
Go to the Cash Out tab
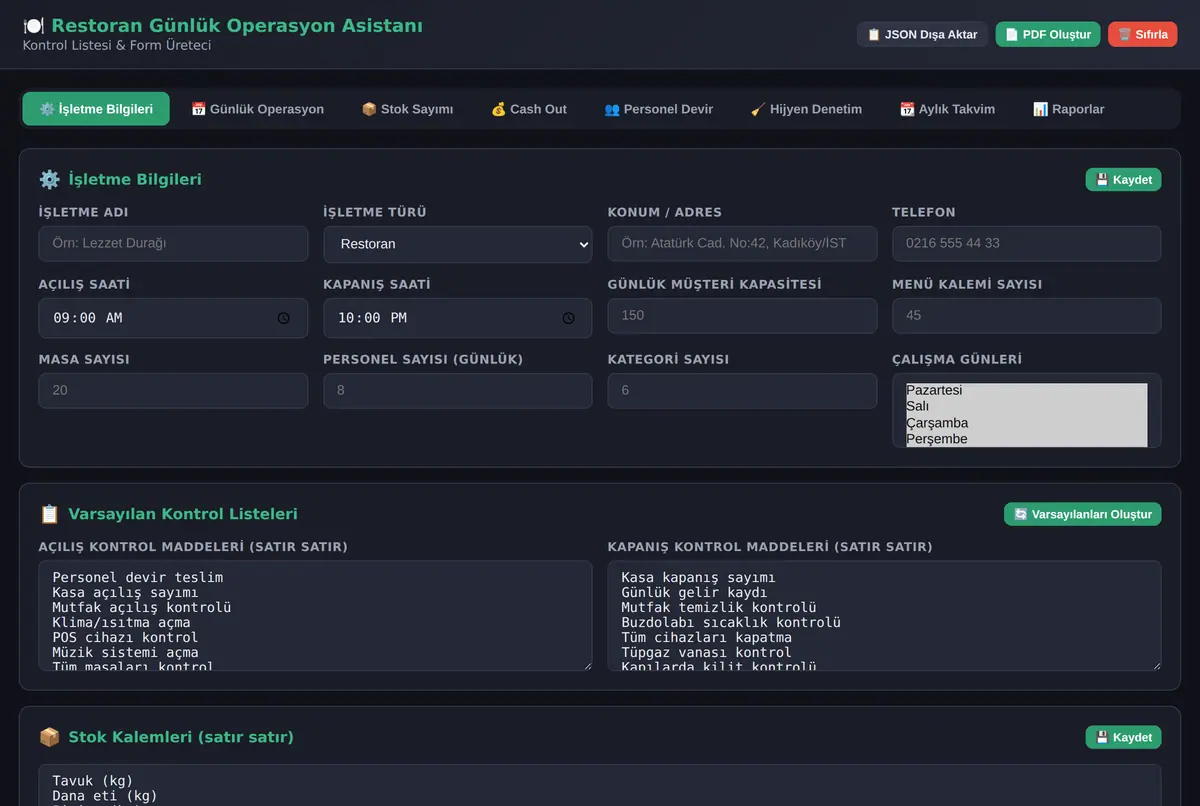coord(529,109)
